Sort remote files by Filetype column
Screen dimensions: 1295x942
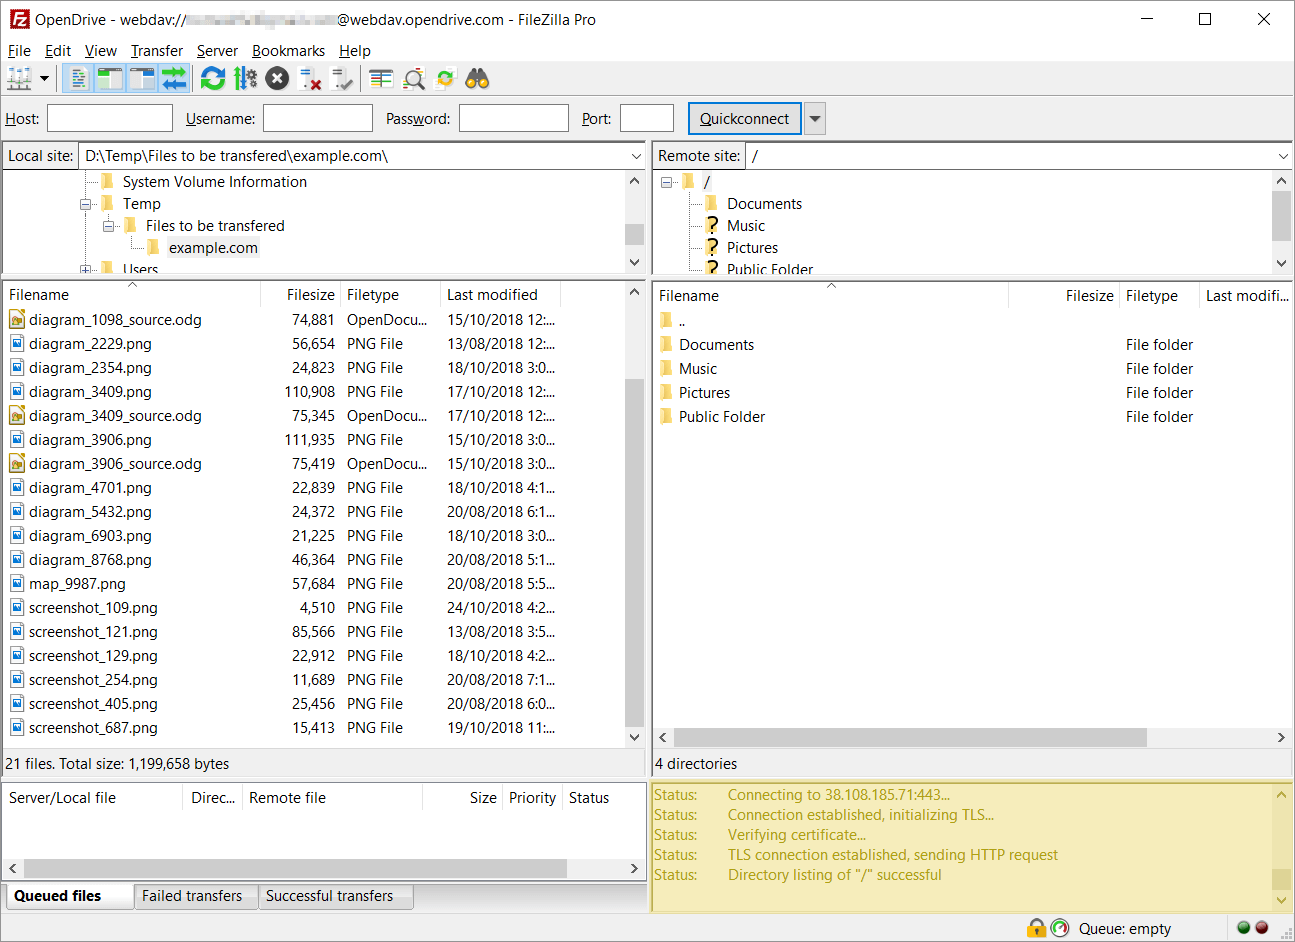[x=1159, y=296]
